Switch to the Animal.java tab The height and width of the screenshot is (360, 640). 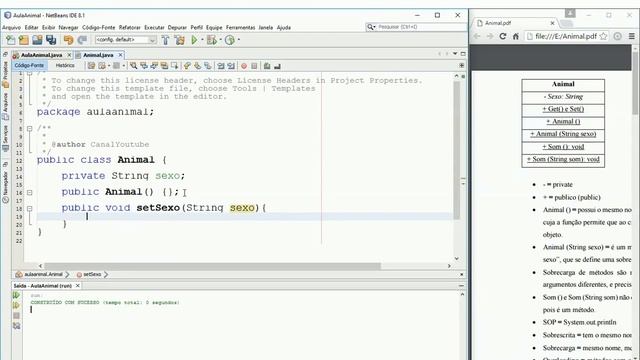[98, 55]
